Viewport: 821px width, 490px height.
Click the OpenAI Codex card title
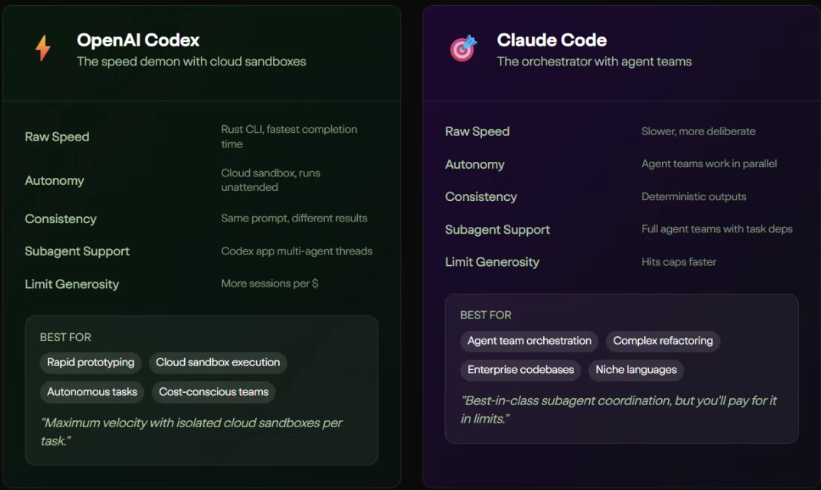pyautogui.click(x=138, y=41)
